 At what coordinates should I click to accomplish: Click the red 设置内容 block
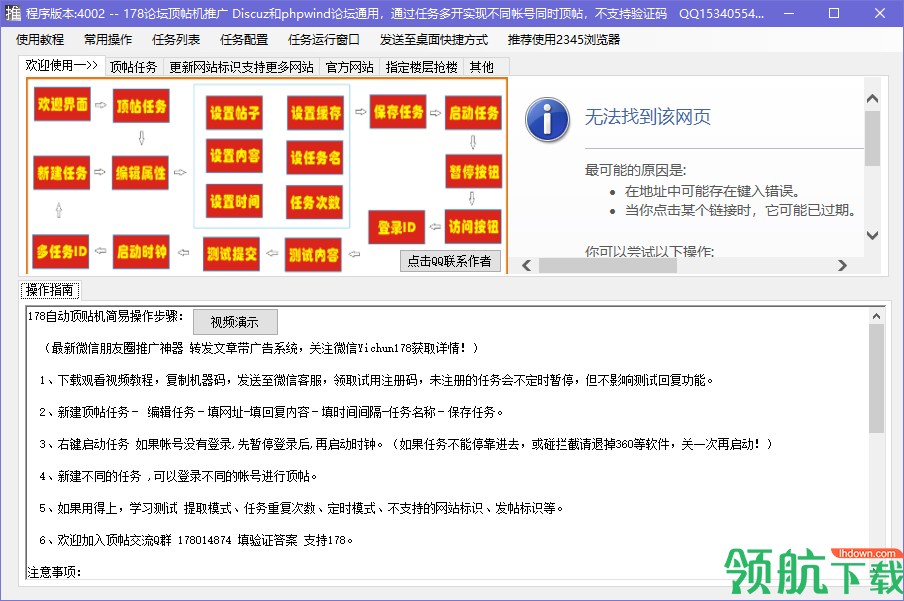point(235,156)
